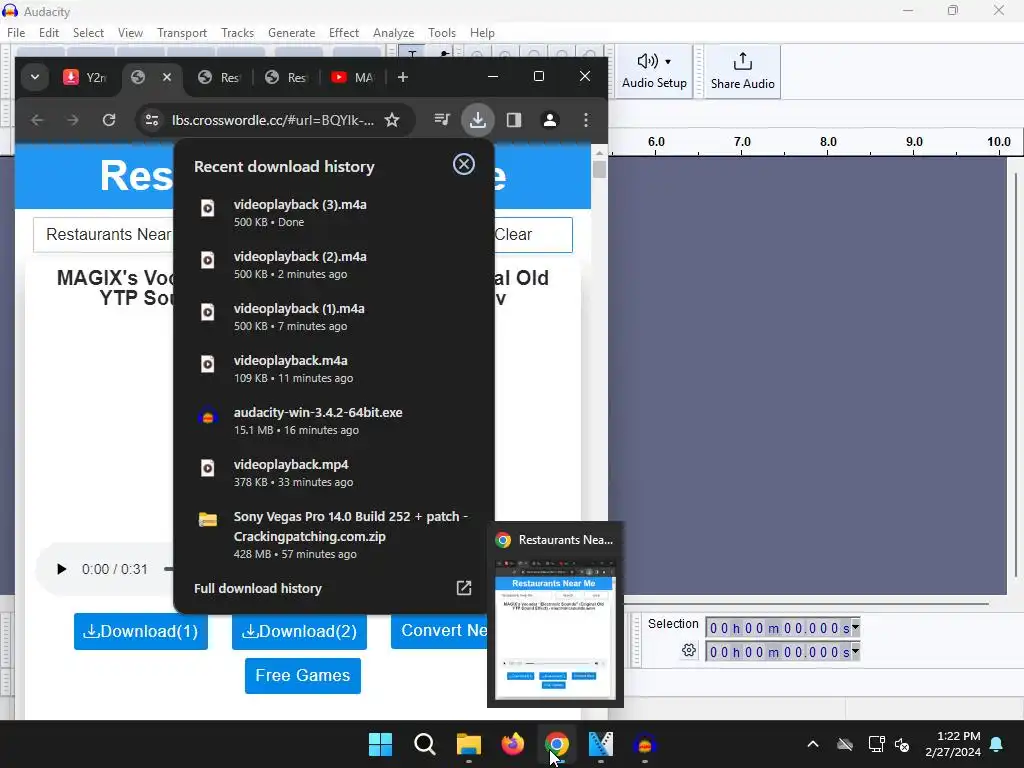The width and height of the screenshot is (1024, 768).
Task: Open Sony Vegas Pro zip download entry
Action: tap(333, 534)
